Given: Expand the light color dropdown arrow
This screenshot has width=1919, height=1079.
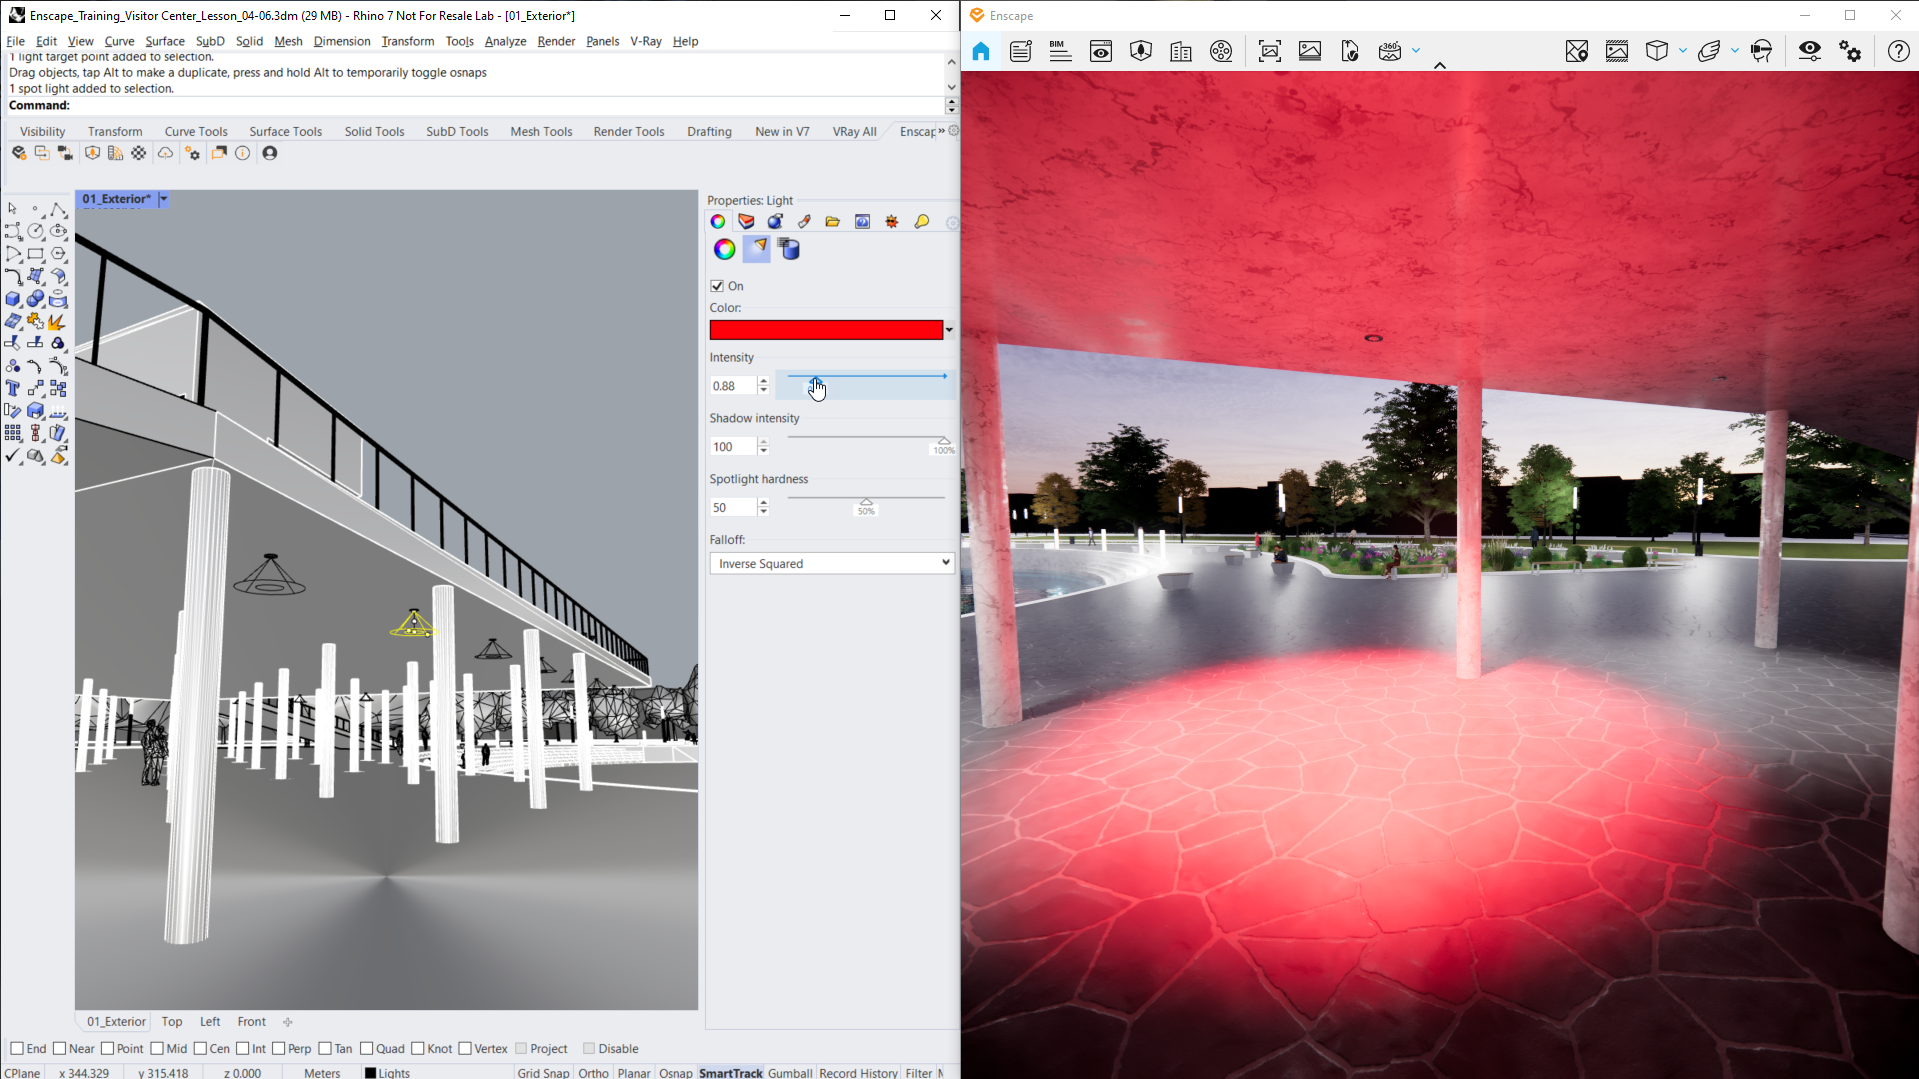Looking at the screenshot, I should click(949, 330).
